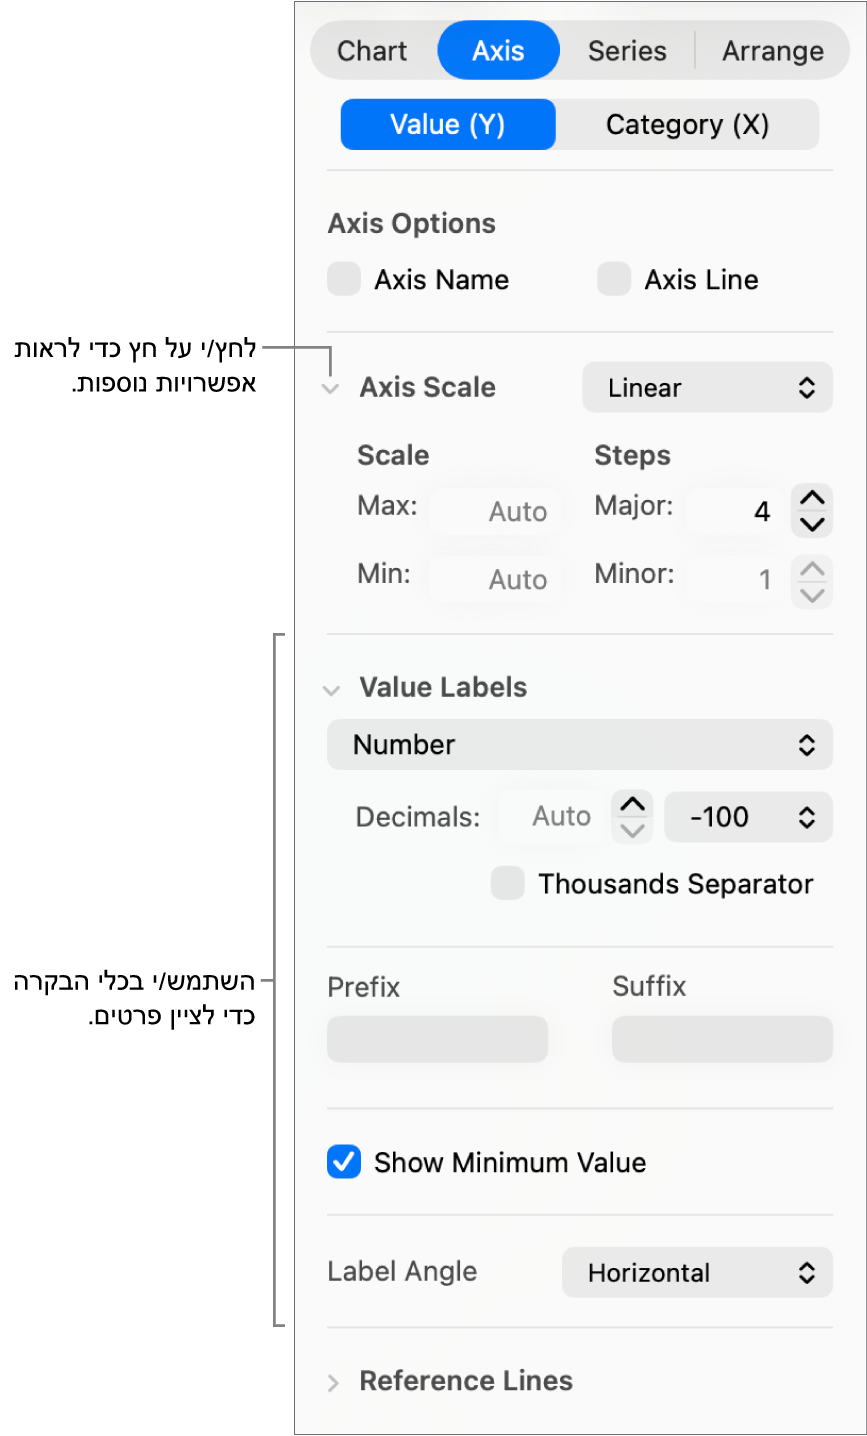Enable the Thousands Separator checkbox
This screenshot has width=867, height=1436.
coord(507,883)
